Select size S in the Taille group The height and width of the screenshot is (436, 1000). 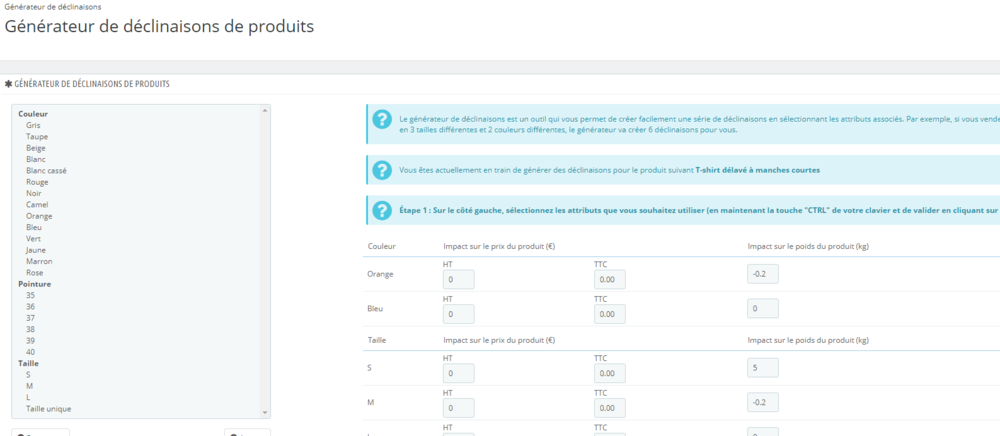coord(28,375)
